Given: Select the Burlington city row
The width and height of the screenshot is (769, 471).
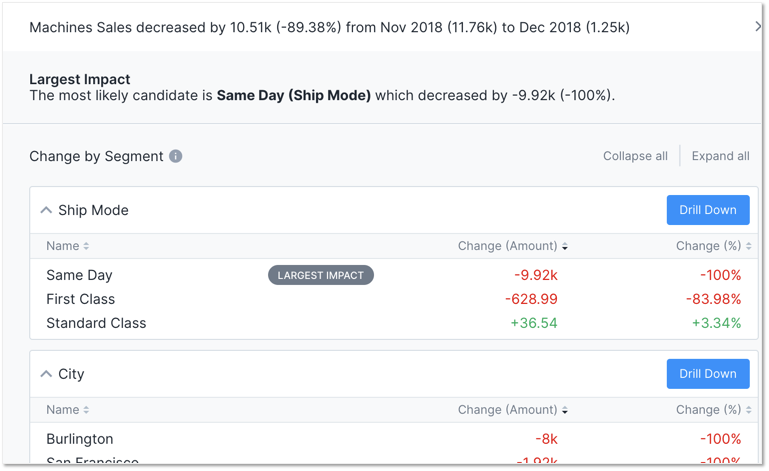Looking at the screenshot, I should click(x=394, y=439).
